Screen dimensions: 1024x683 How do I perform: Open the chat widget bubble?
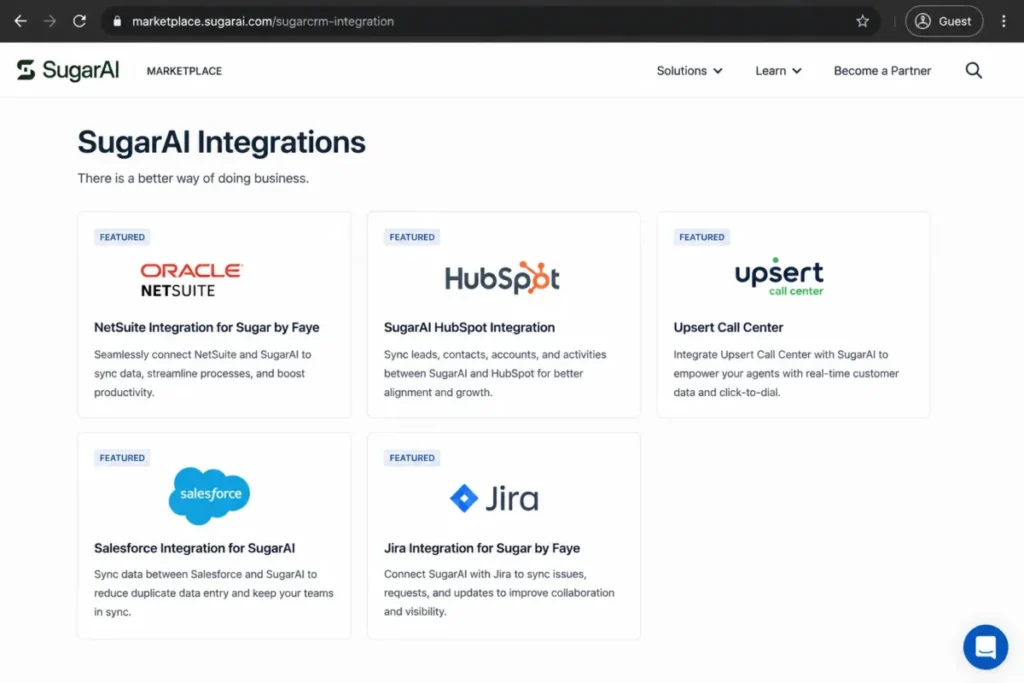click(985, 647)
